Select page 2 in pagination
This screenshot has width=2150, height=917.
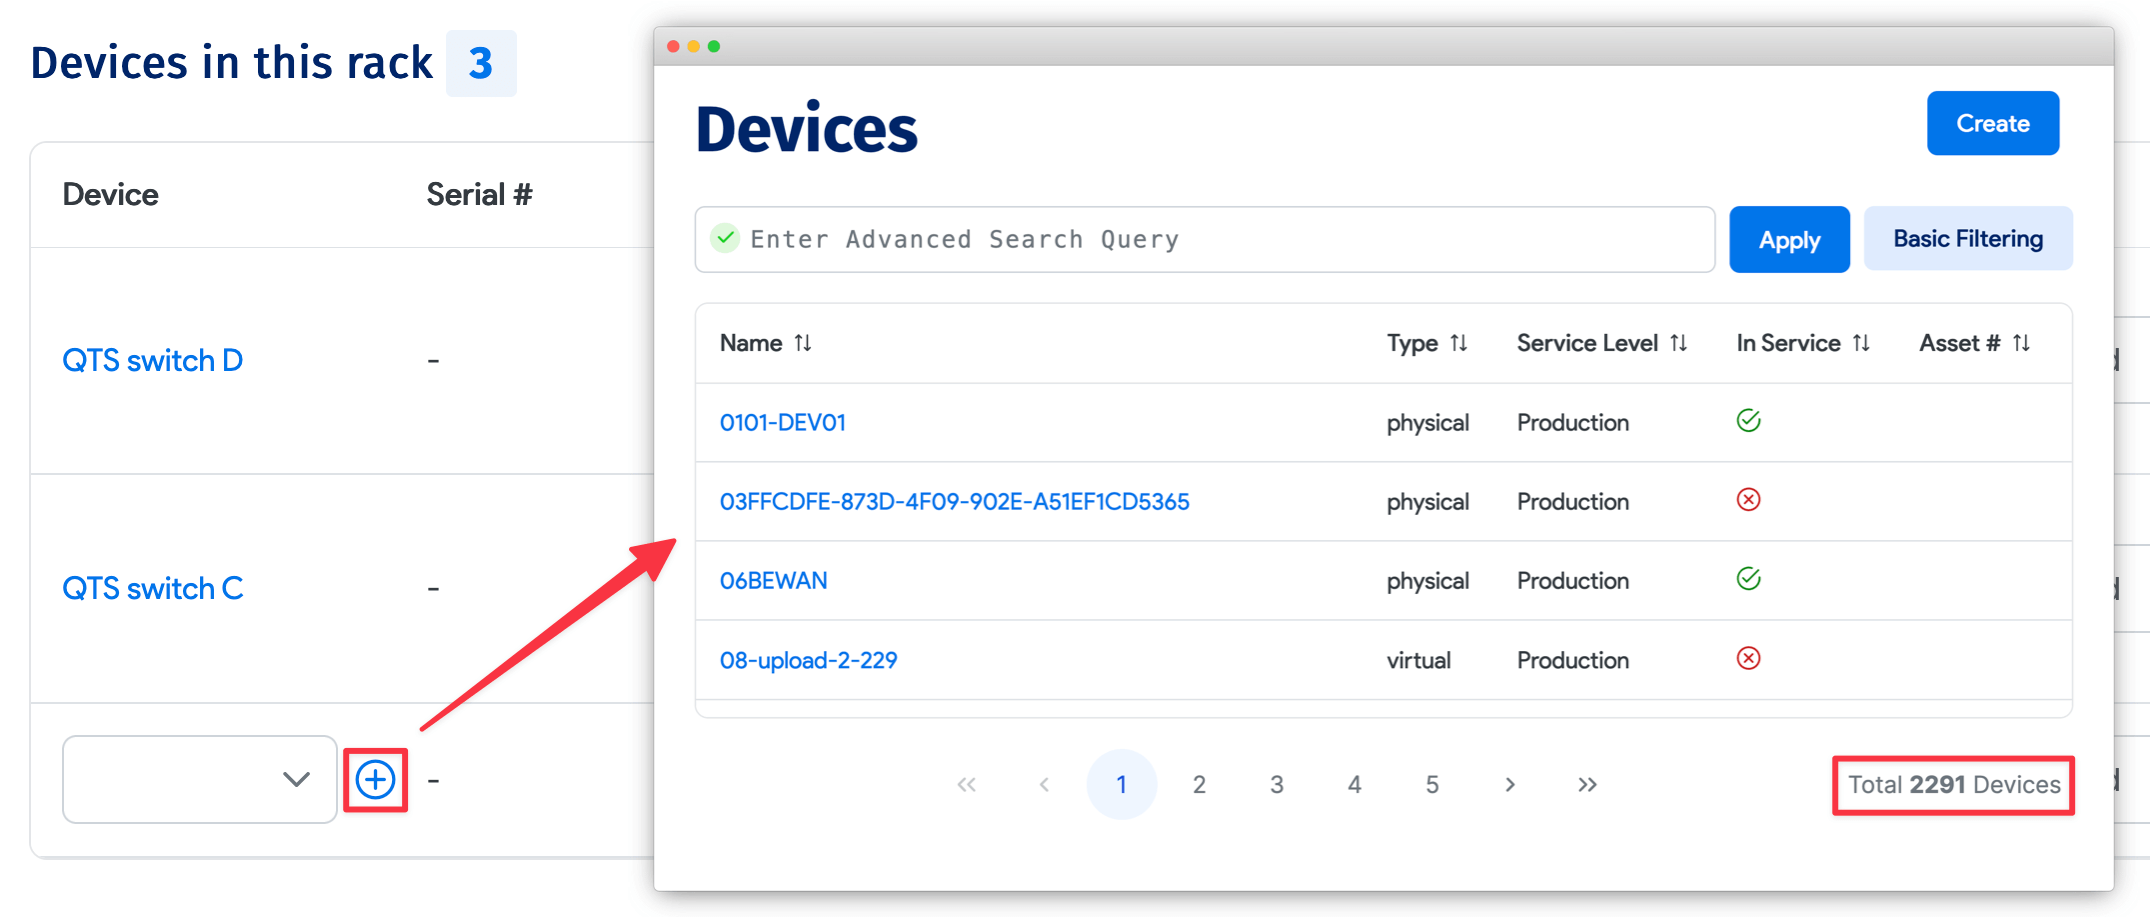click(x=1199, y=785)
